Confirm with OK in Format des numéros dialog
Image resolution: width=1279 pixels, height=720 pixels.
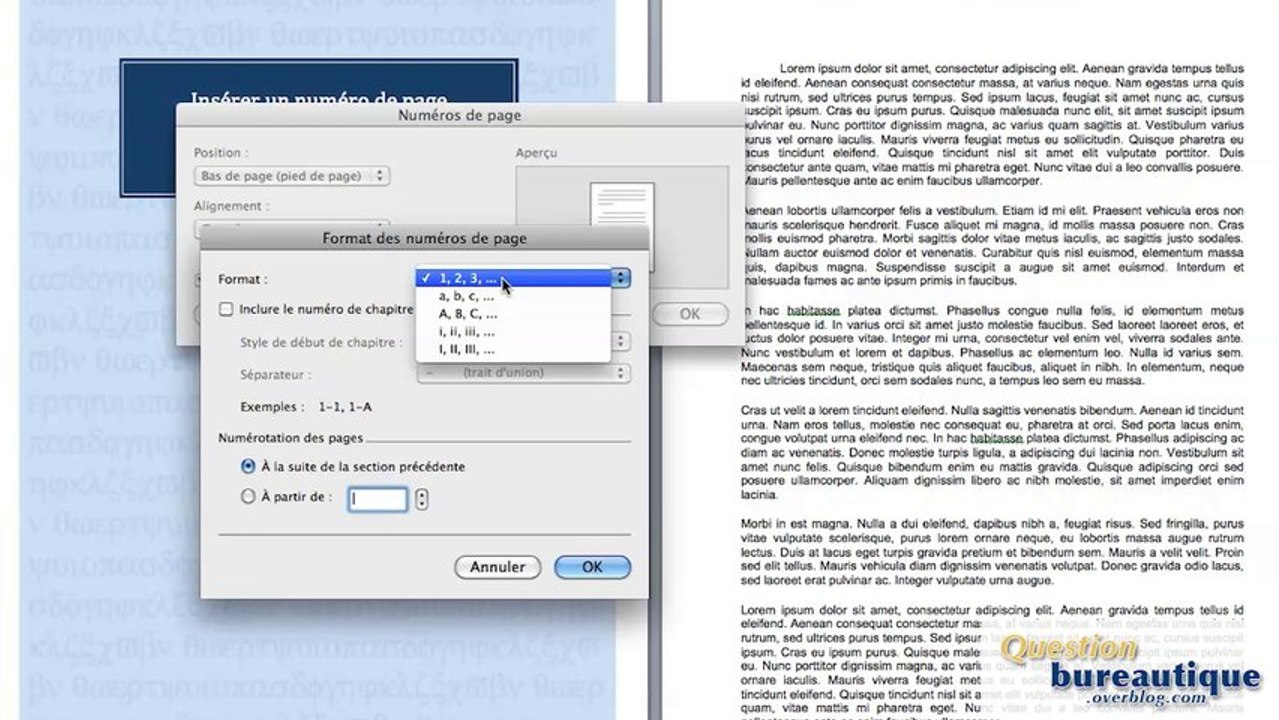(592, 567)
